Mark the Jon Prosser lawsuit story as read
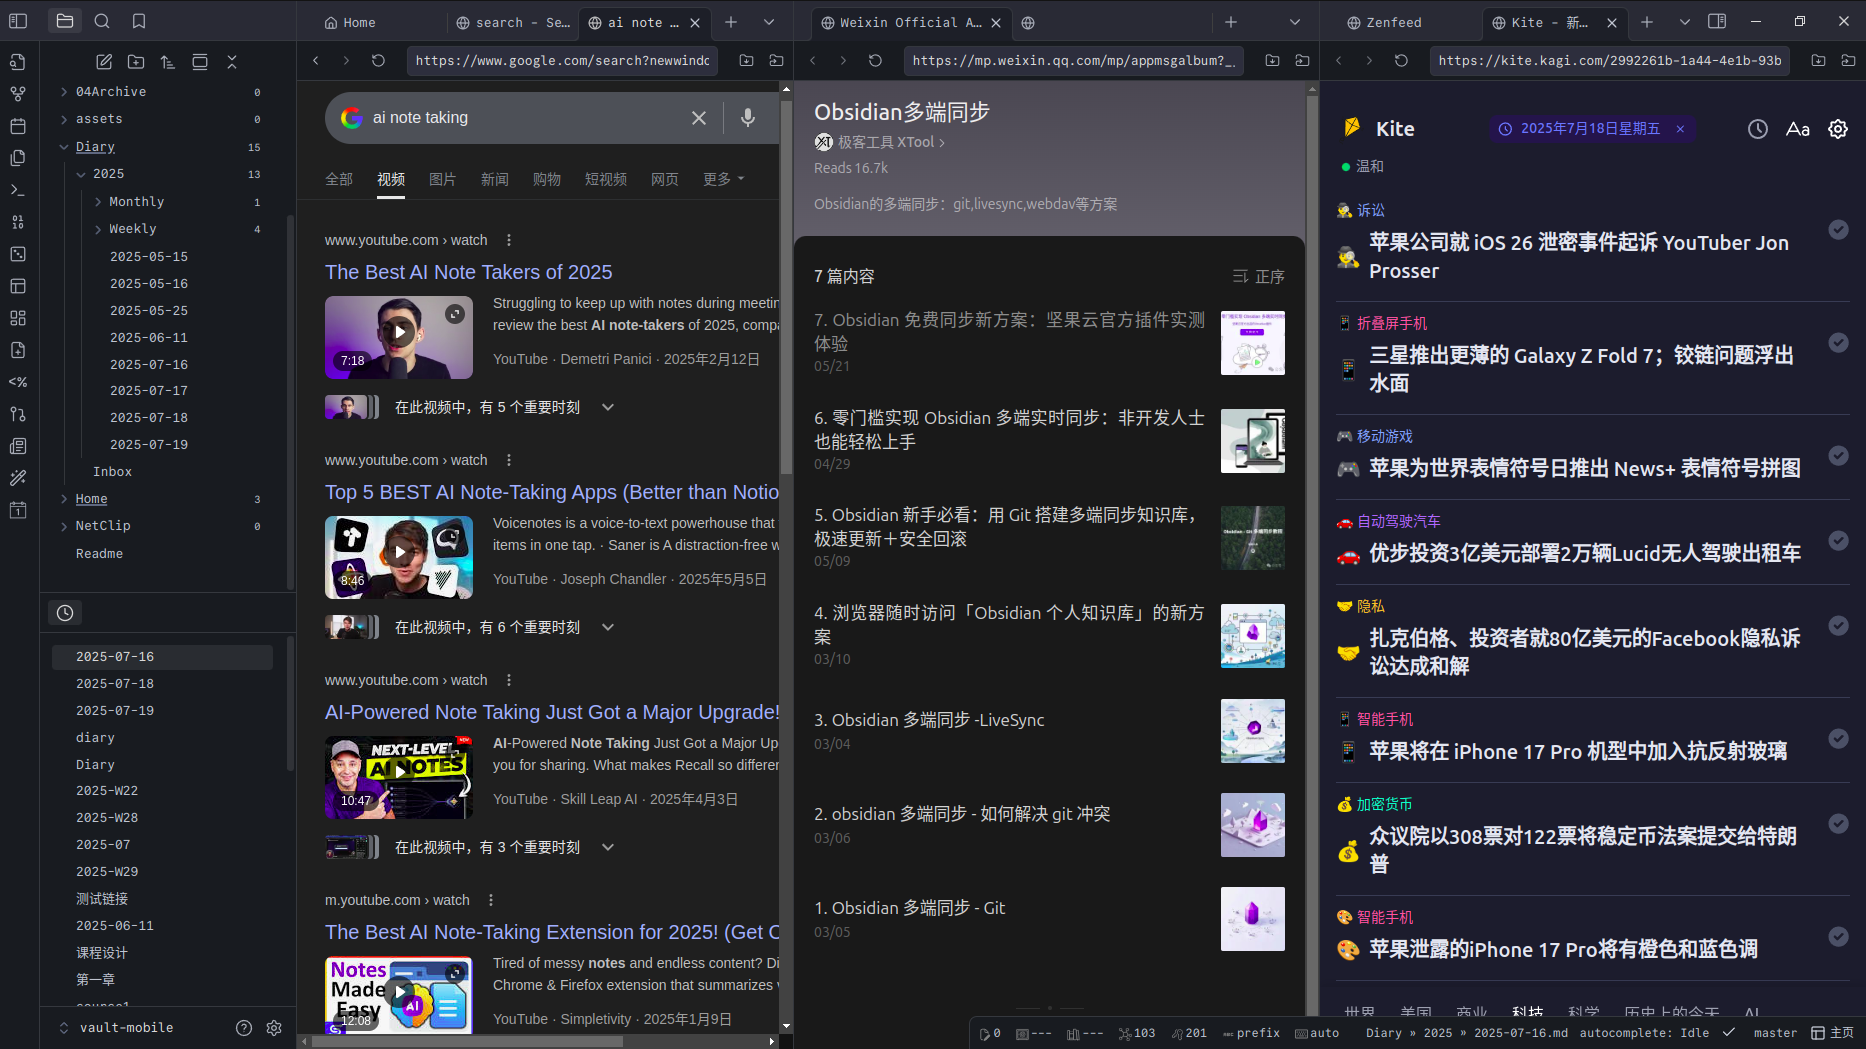 click(1837, 230)
